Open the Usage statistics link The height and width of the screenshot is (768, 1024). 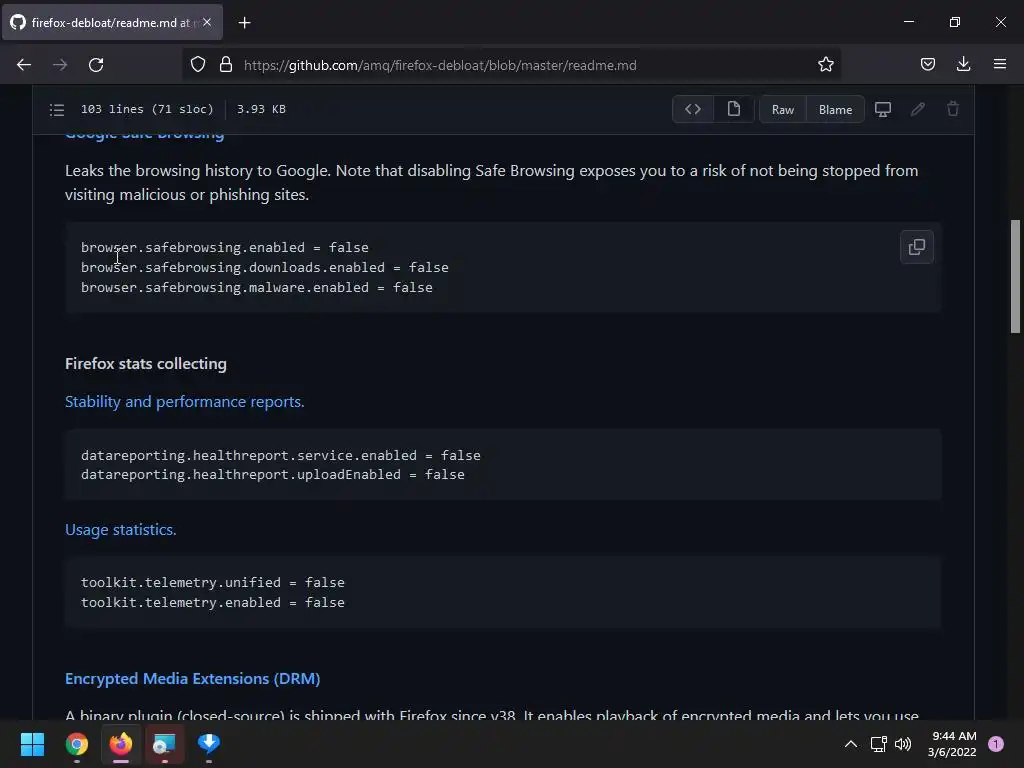tap(121, 530)
